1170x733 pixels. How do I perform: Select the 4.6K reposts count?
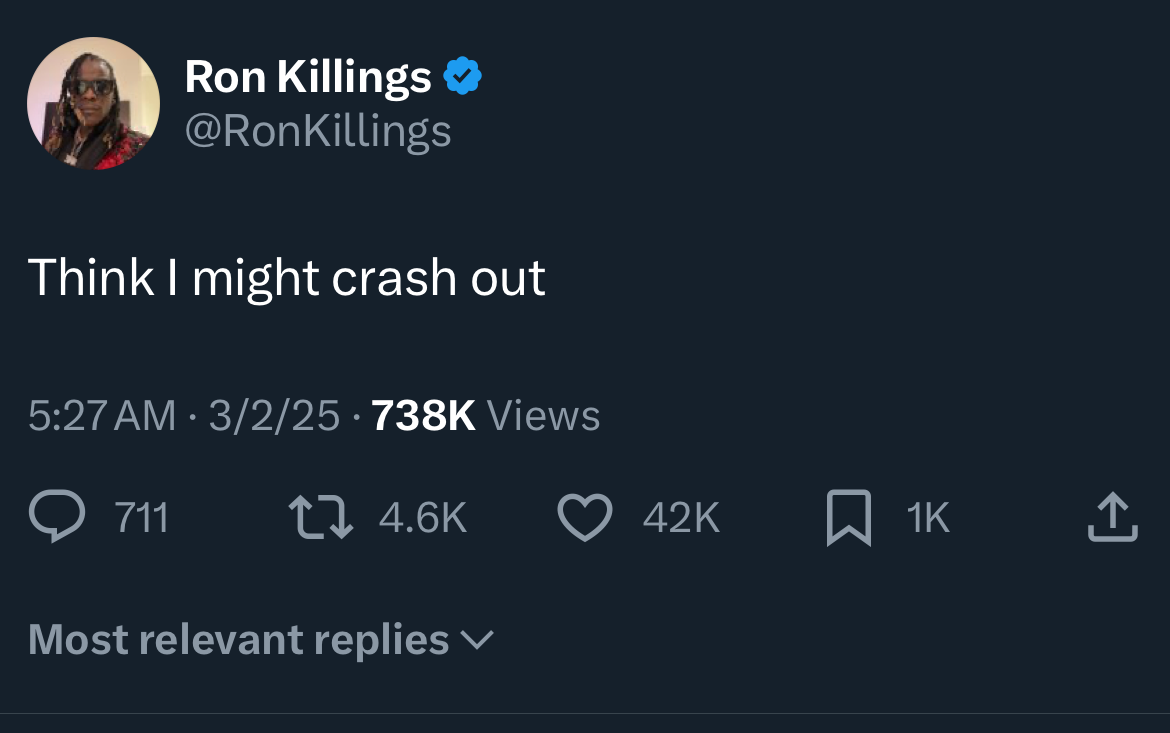(x=423, y=518)
